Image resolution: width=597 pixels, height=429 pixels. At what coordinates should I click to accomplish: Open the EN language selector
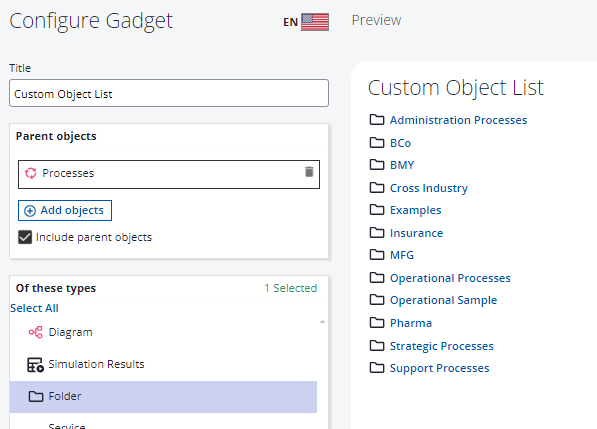(291, 22)
